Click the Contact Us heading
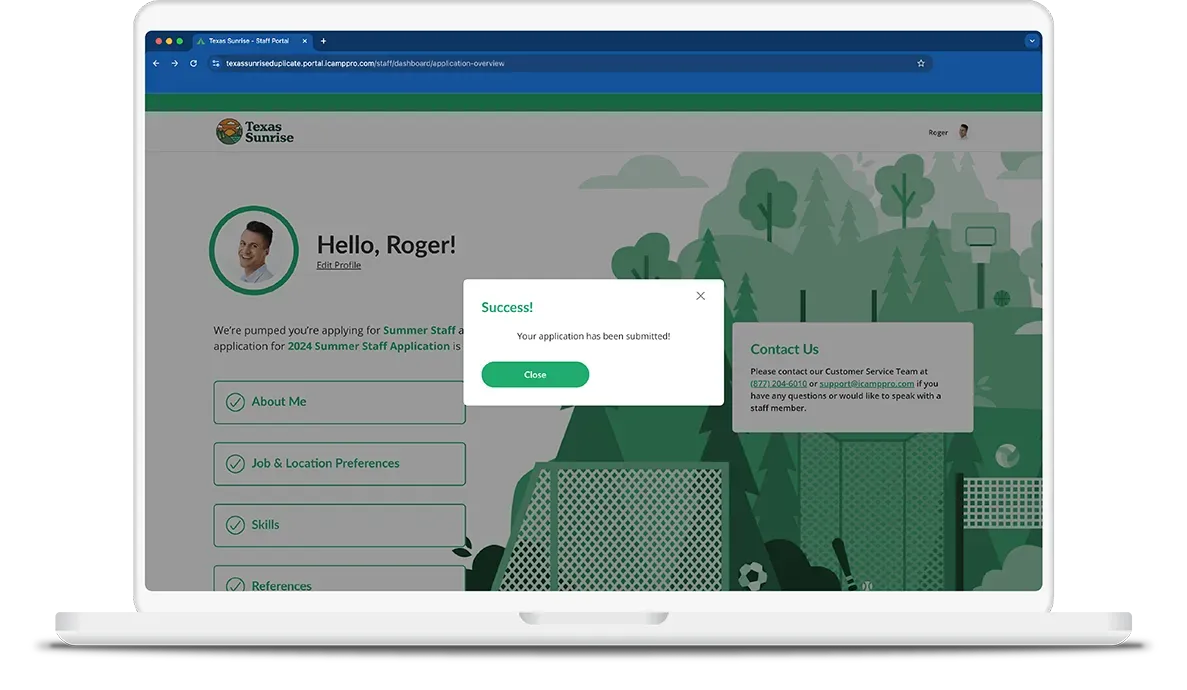 coord(784,349)
